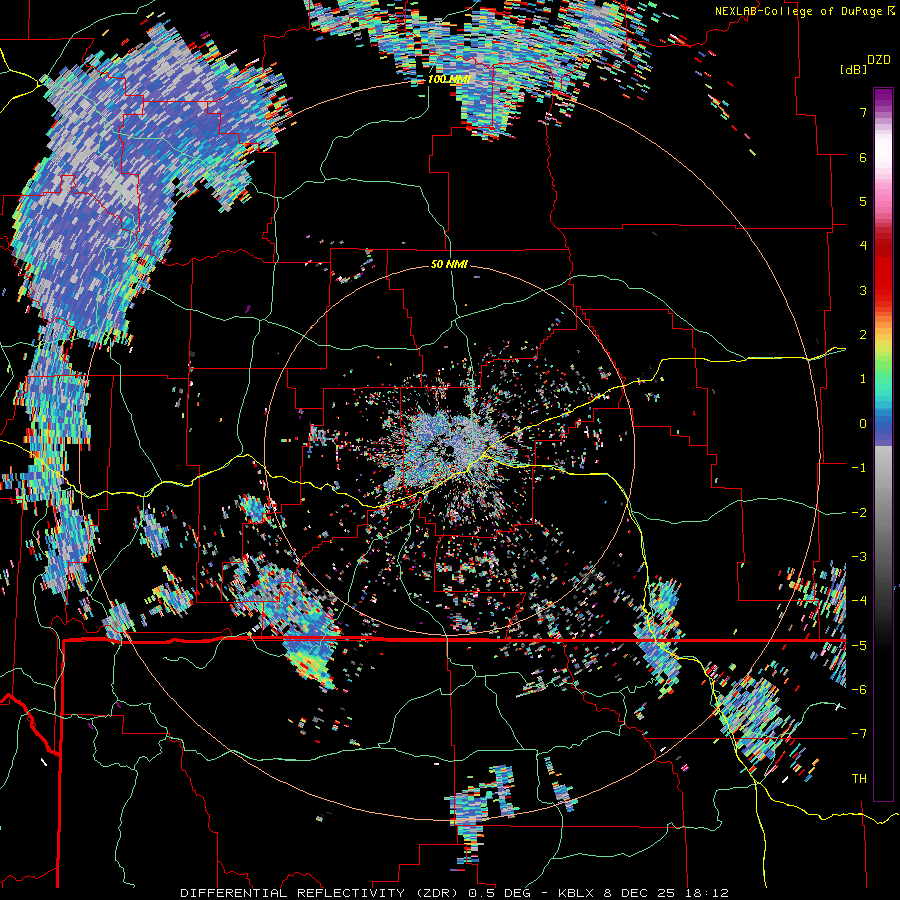
Task: Click the 2 dB scale tick label
Action: pyautogui.click(x=863, y=335)
